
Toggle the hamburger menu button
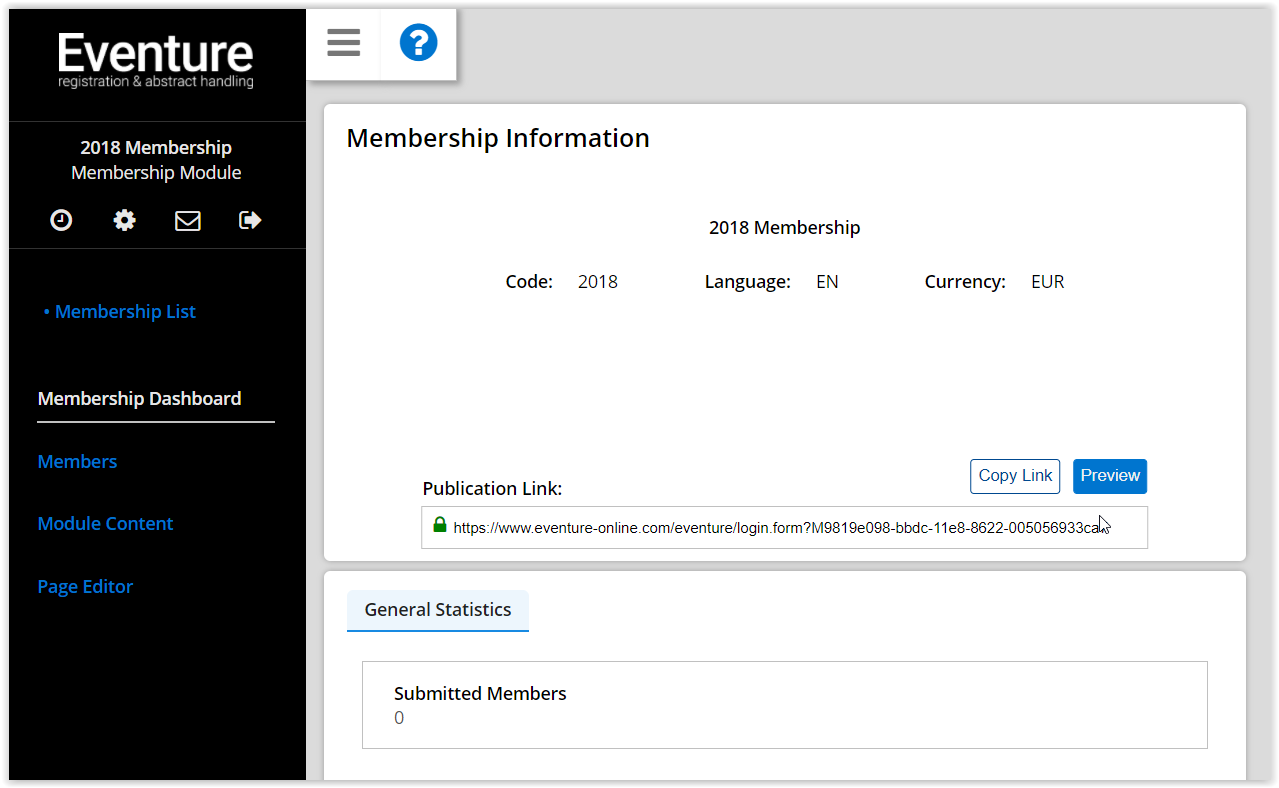(343, 43)
